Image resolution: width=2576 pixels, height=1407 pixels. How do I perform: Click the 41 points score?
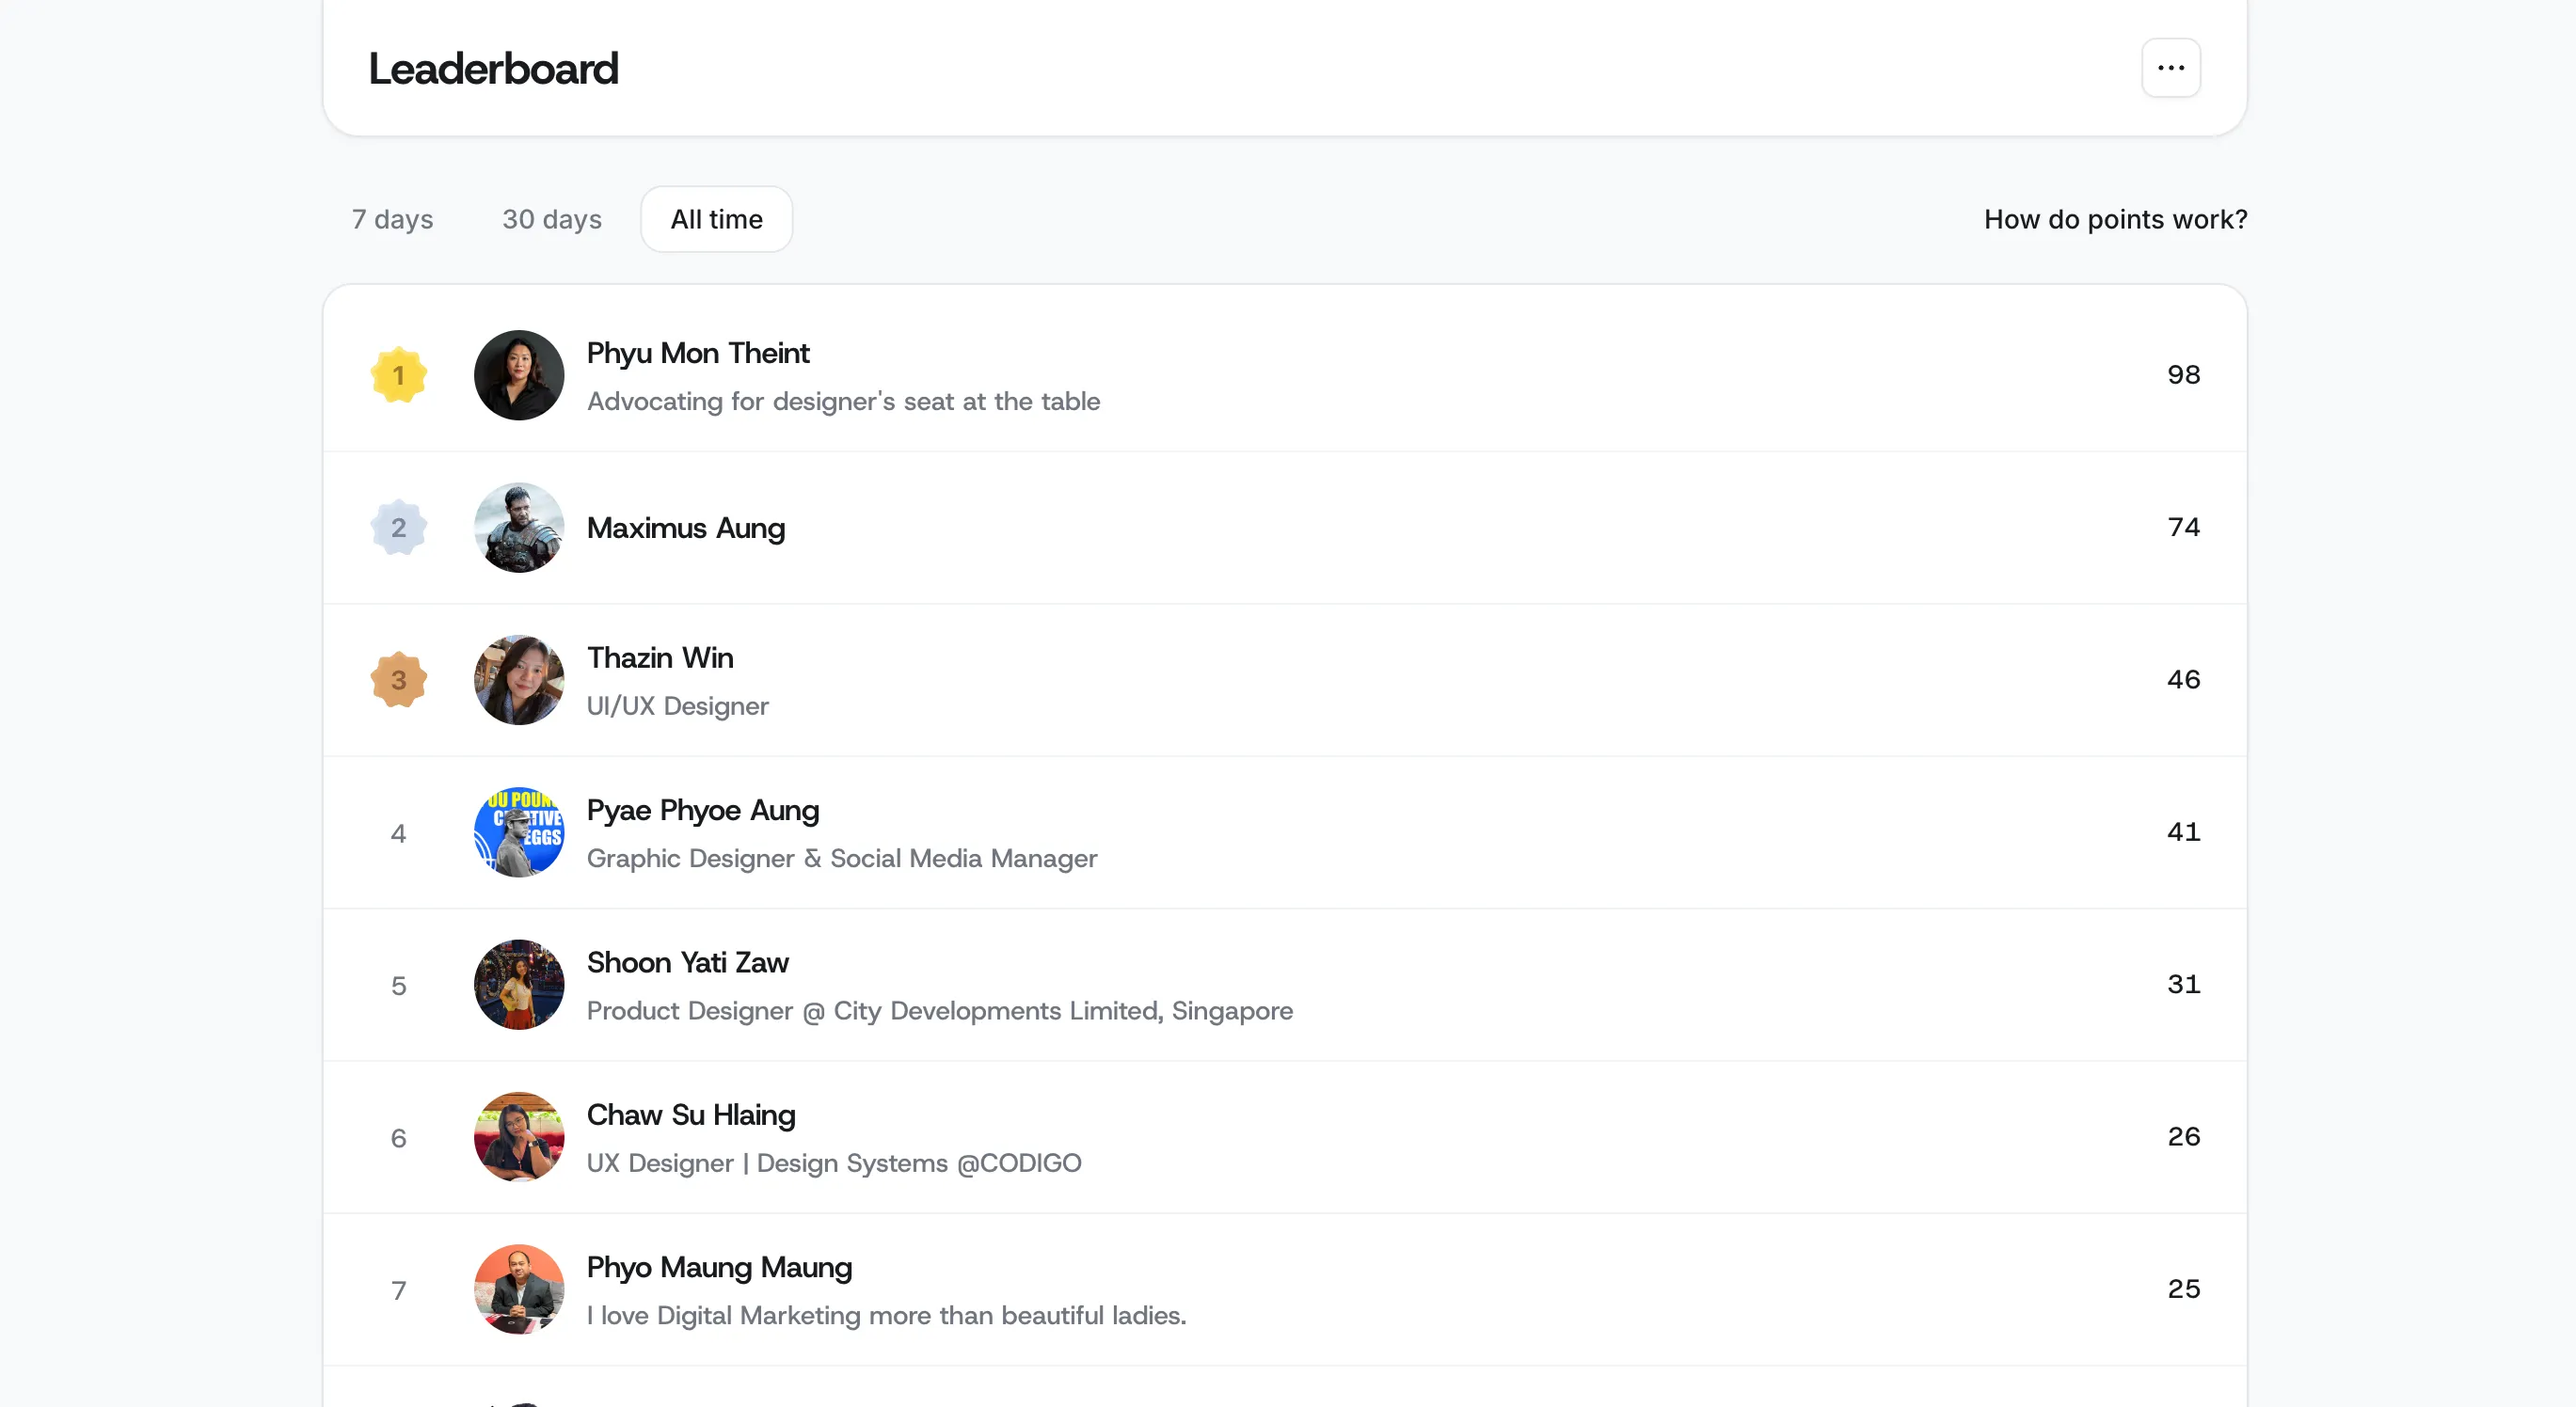tap(2183, 832)
